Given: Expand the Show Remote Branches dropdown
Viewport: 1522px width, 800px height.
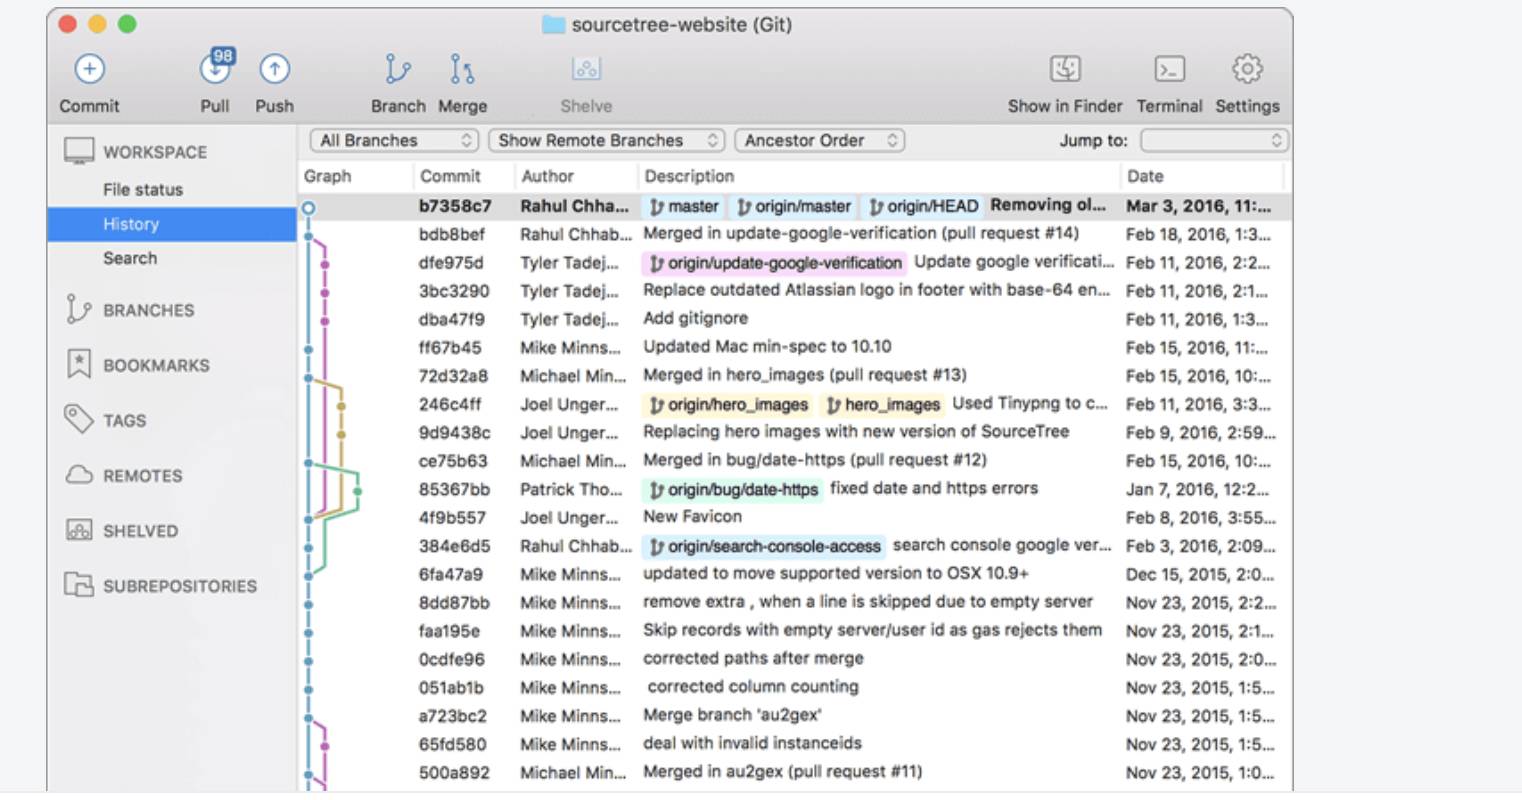Looking at the screenshot, I should pos(608,141).
